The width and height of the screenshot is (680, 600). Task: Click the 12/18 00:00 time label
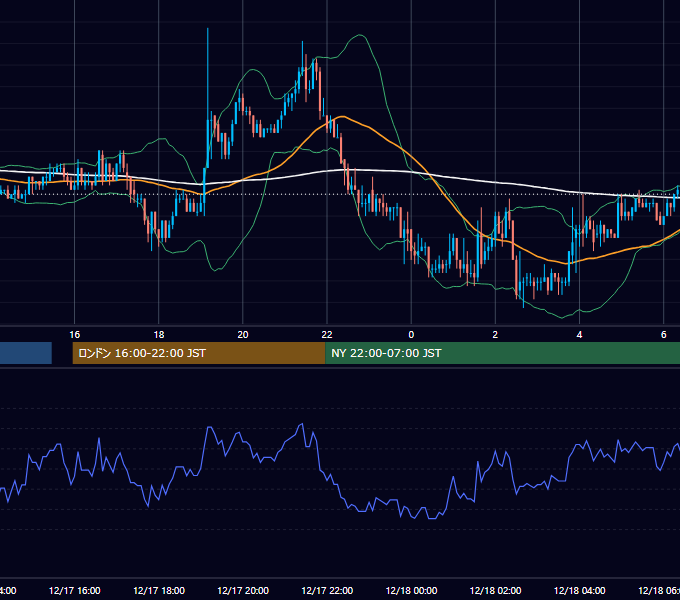tap(411, 590)
